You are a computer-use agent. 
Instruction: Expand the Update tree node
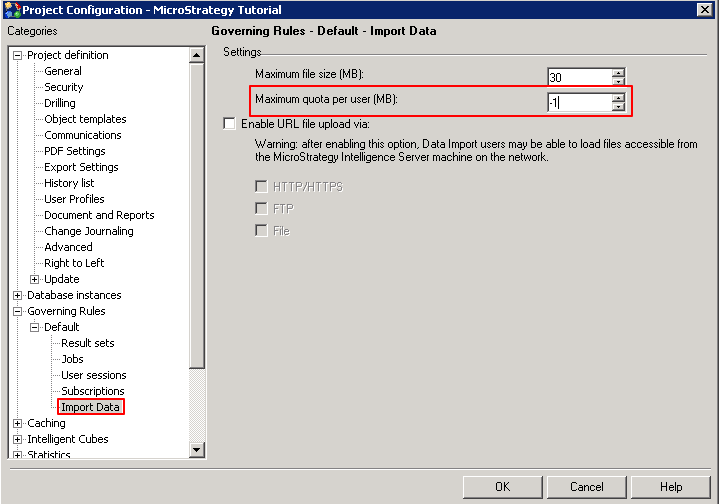click(x=34, y=279)
